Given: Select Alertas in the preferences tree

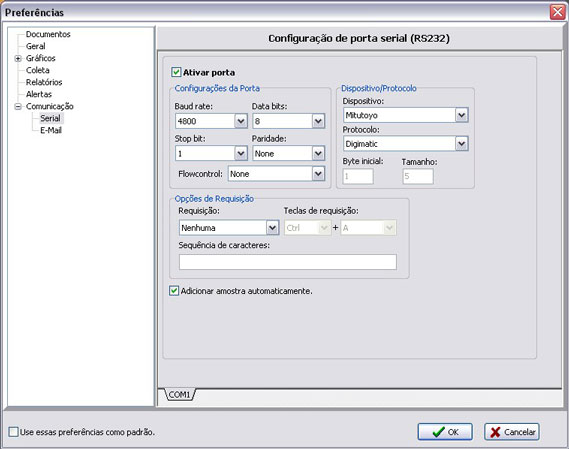Looking at the screenshot, I should (39, 94).
